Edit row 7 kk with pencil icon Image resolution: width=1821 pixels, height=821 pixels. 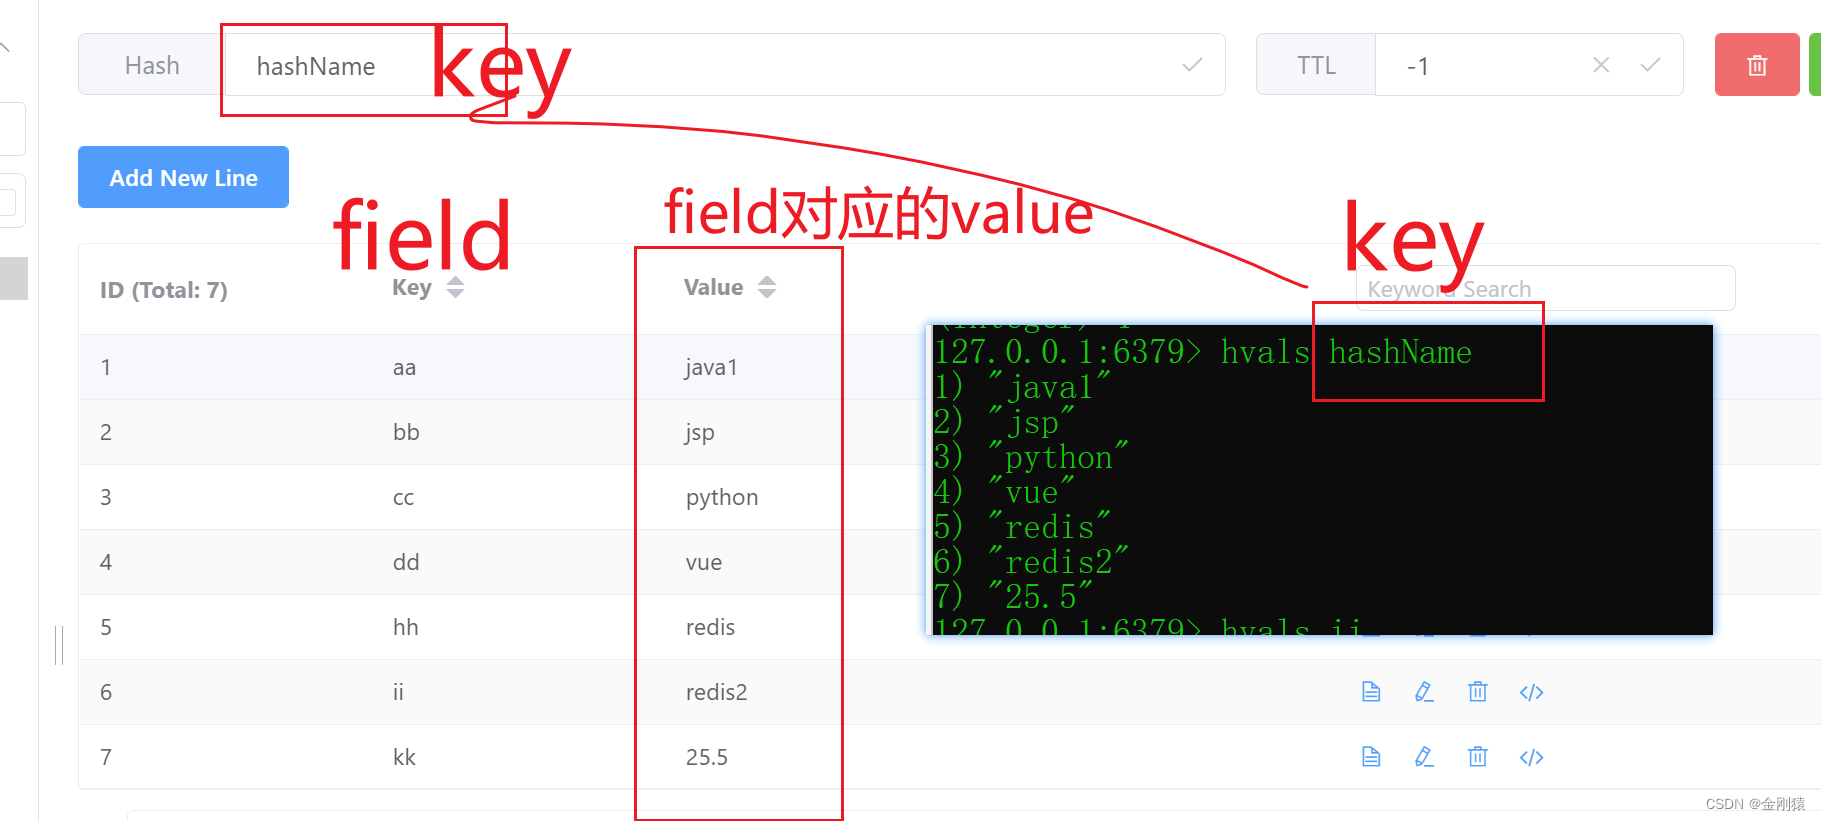[x=1424, y=757]
